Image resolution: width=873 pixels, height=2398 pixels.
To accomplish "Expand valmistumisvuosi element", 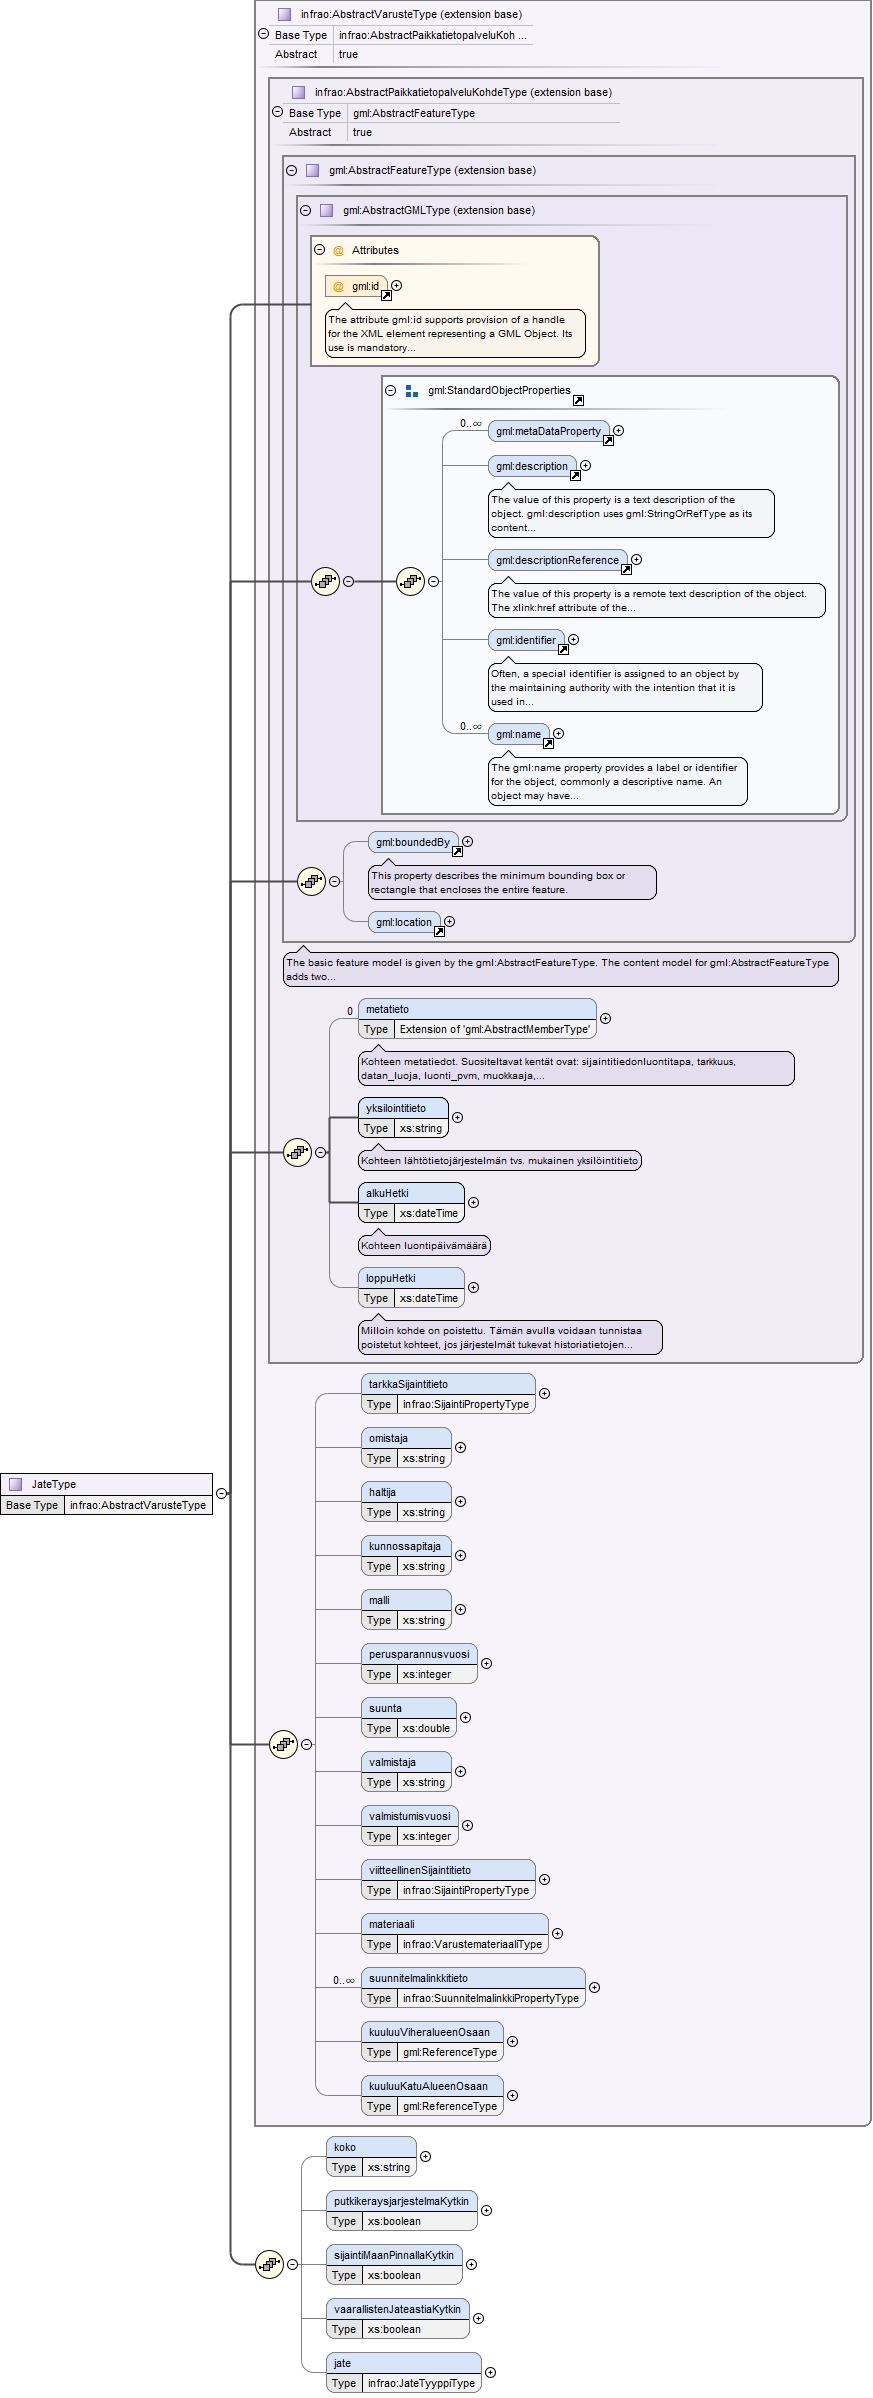I will pyautogui.click(x=467, y=1826).
